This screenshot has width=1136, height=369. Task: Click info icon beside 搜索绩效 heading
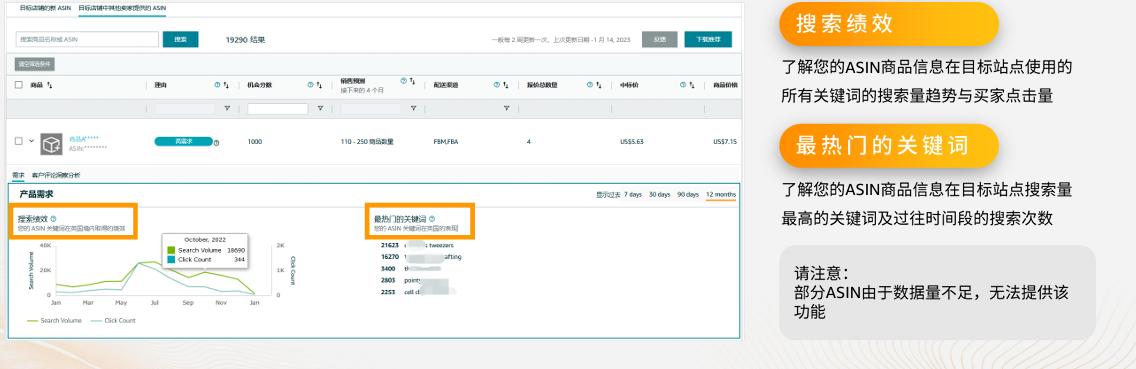click(x=54, y=218)
